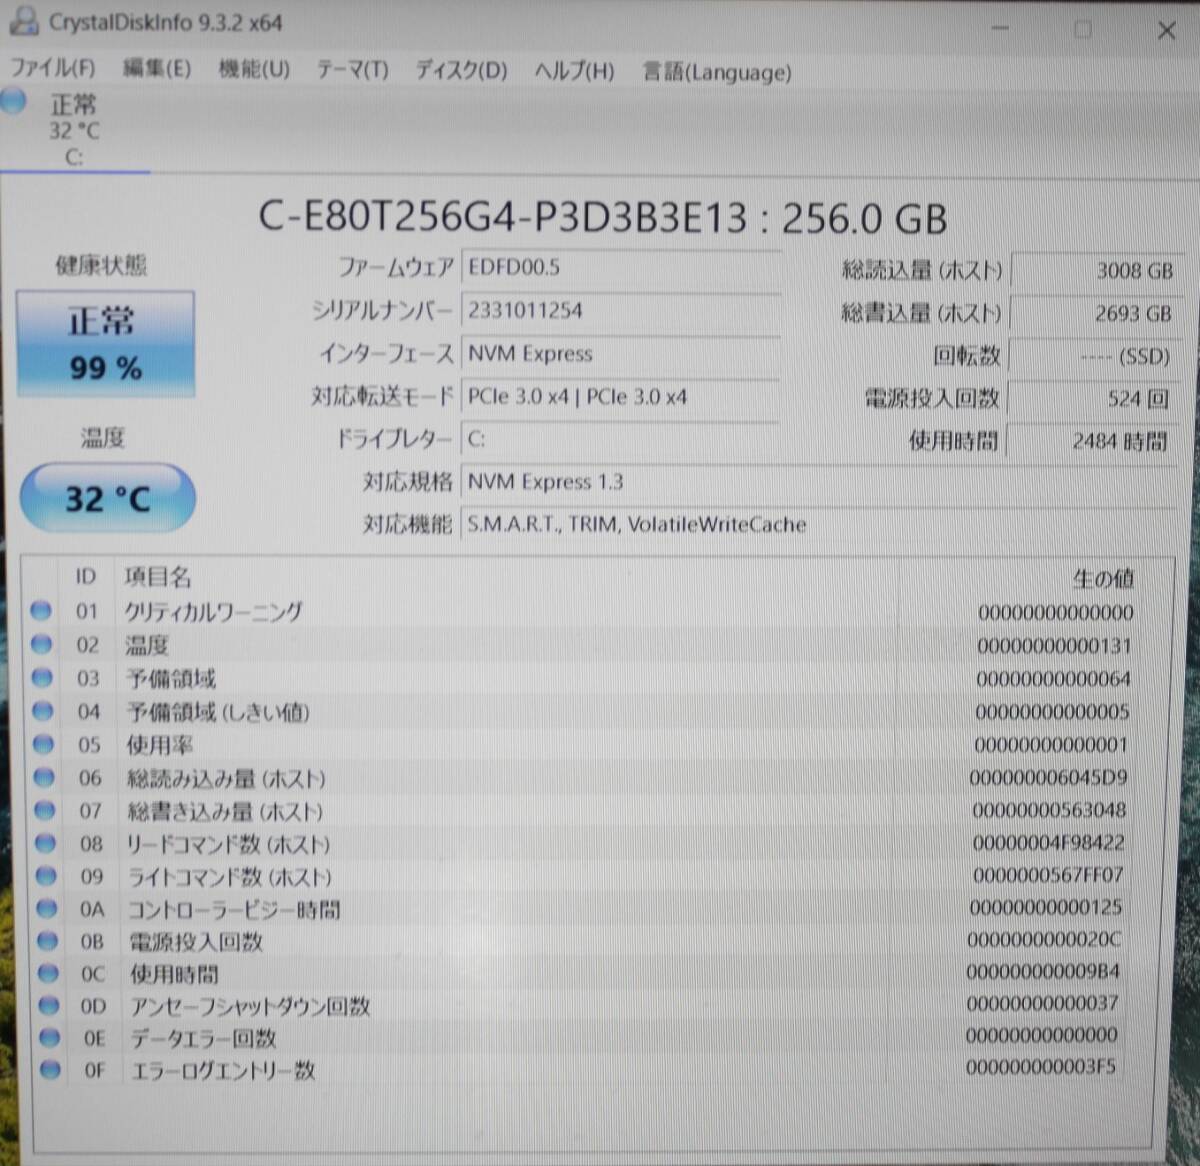The height and width of the screenshot is (1166, 1200).
Task: Open the 言語(Language) dropdown menu
Action: coord(716,71)
